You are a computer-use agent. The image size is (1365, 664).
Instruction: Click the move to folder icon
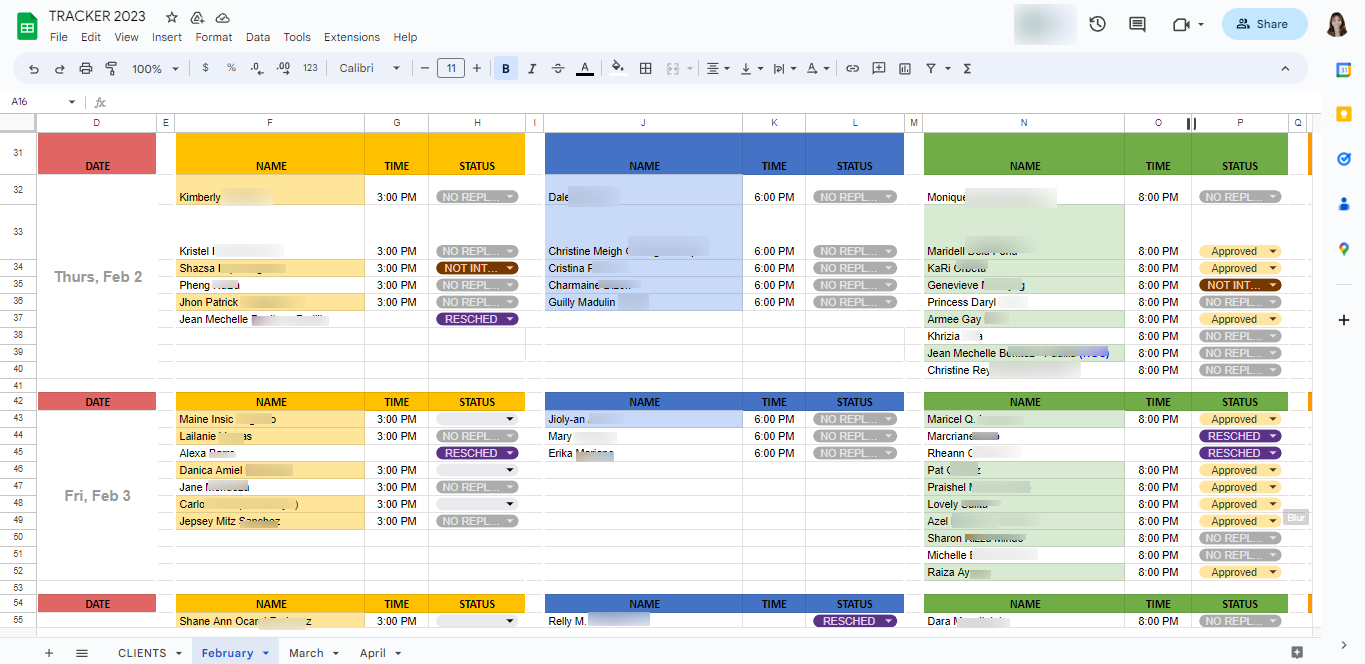click(x=197, y=17)
